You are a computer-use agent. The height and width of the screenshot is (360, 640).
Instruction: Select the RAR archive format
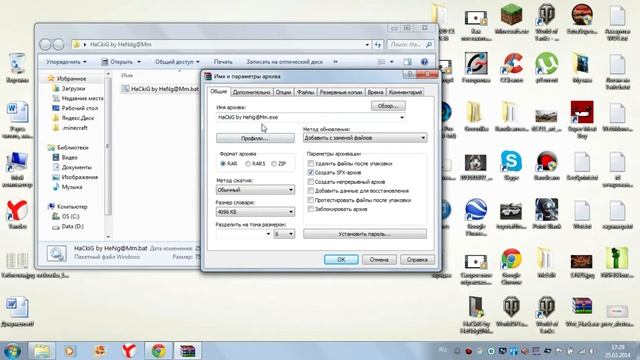coord(223,164)
